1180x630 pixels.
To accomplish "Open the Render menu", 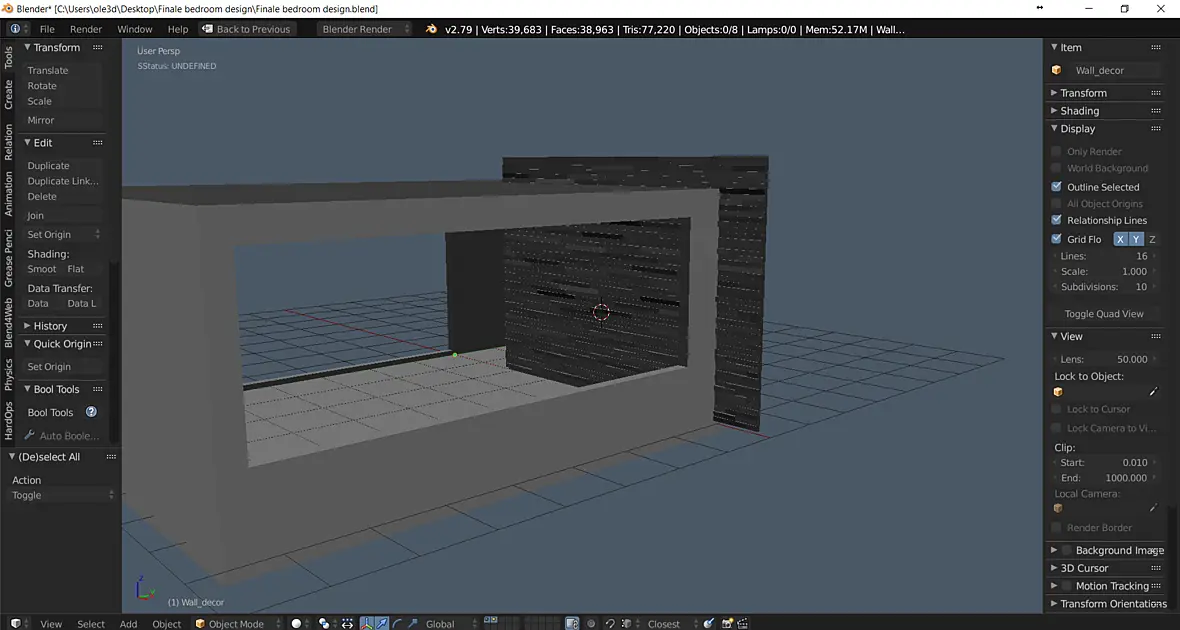I will point(86,29).
